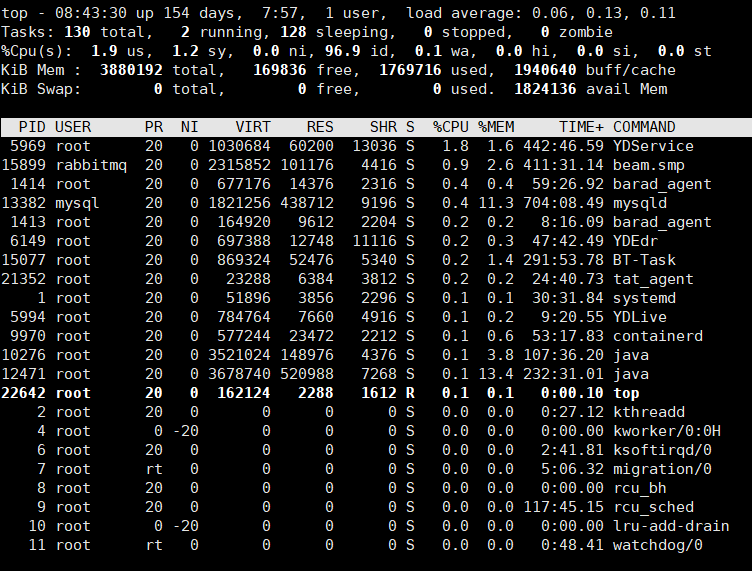Click the RES column header
This screenshot has height=571, width=752.
320,127
